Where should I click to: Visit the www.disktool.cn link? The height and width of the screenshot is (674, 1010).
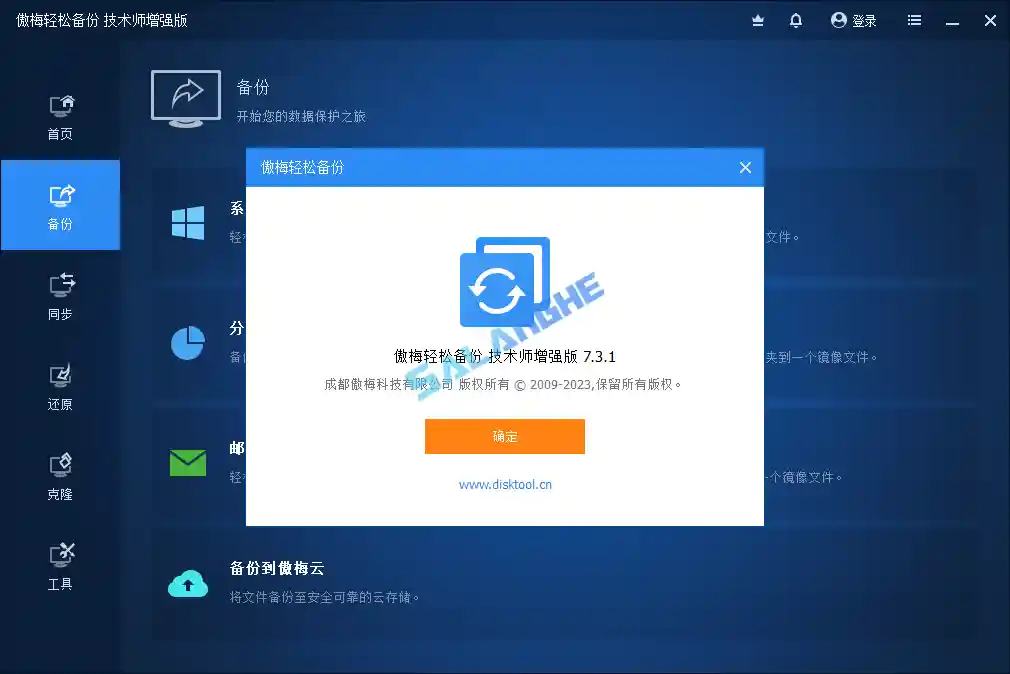[x=504, y=484]
